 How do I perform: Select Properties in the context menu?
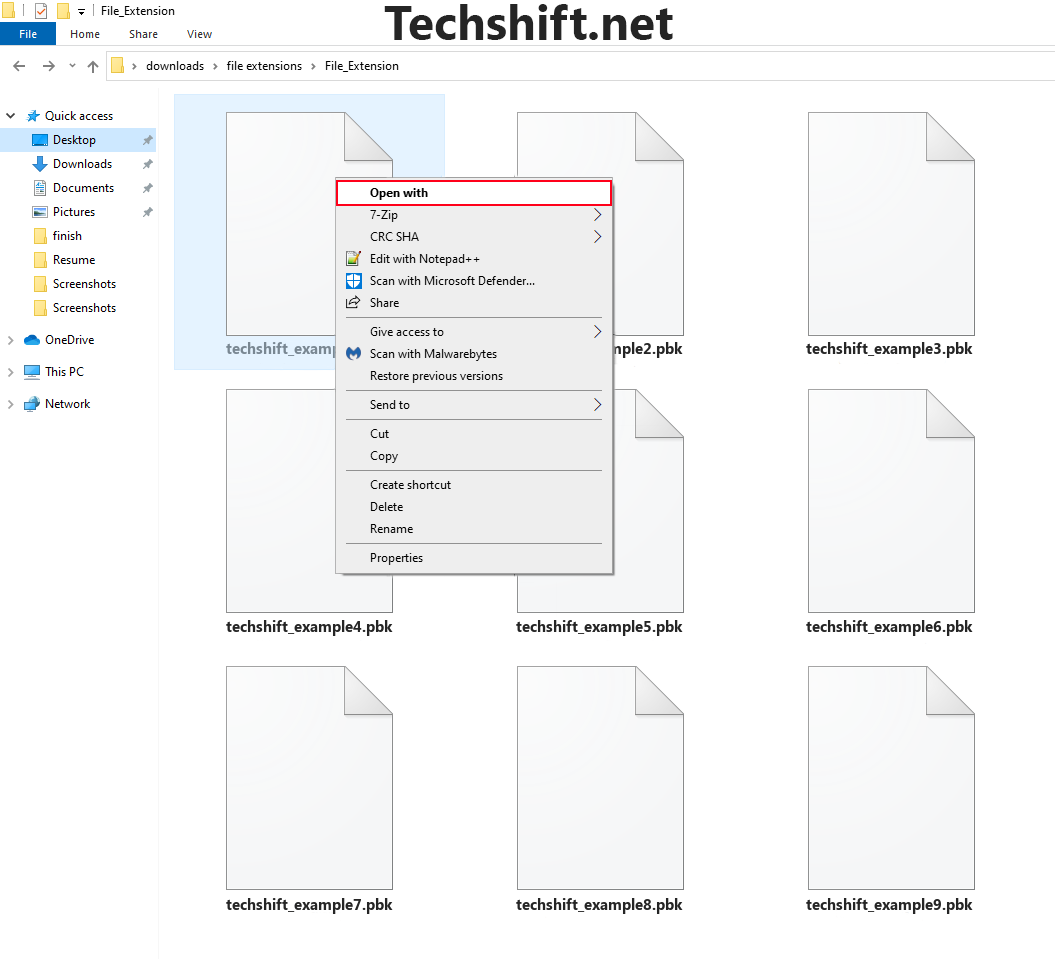396,558
